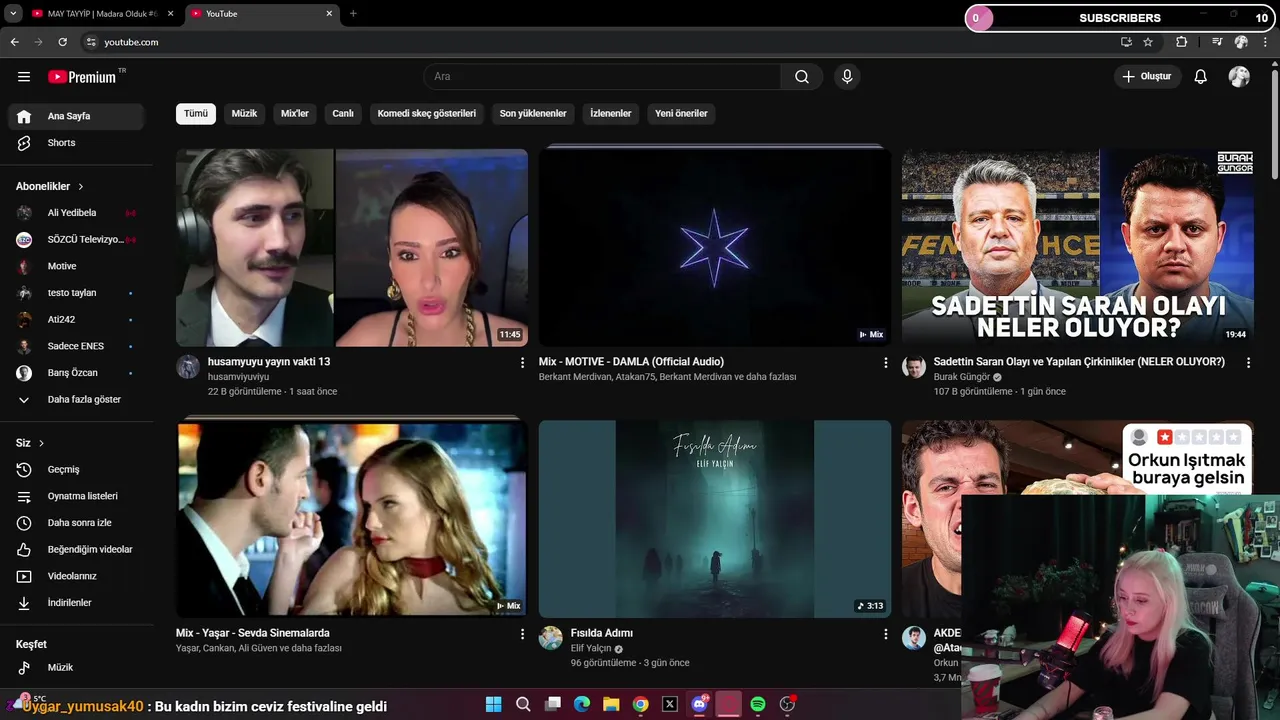The image size is (1280, 720).
Task: Open more options for Fısılda Adımı
Action: [885, 634]
